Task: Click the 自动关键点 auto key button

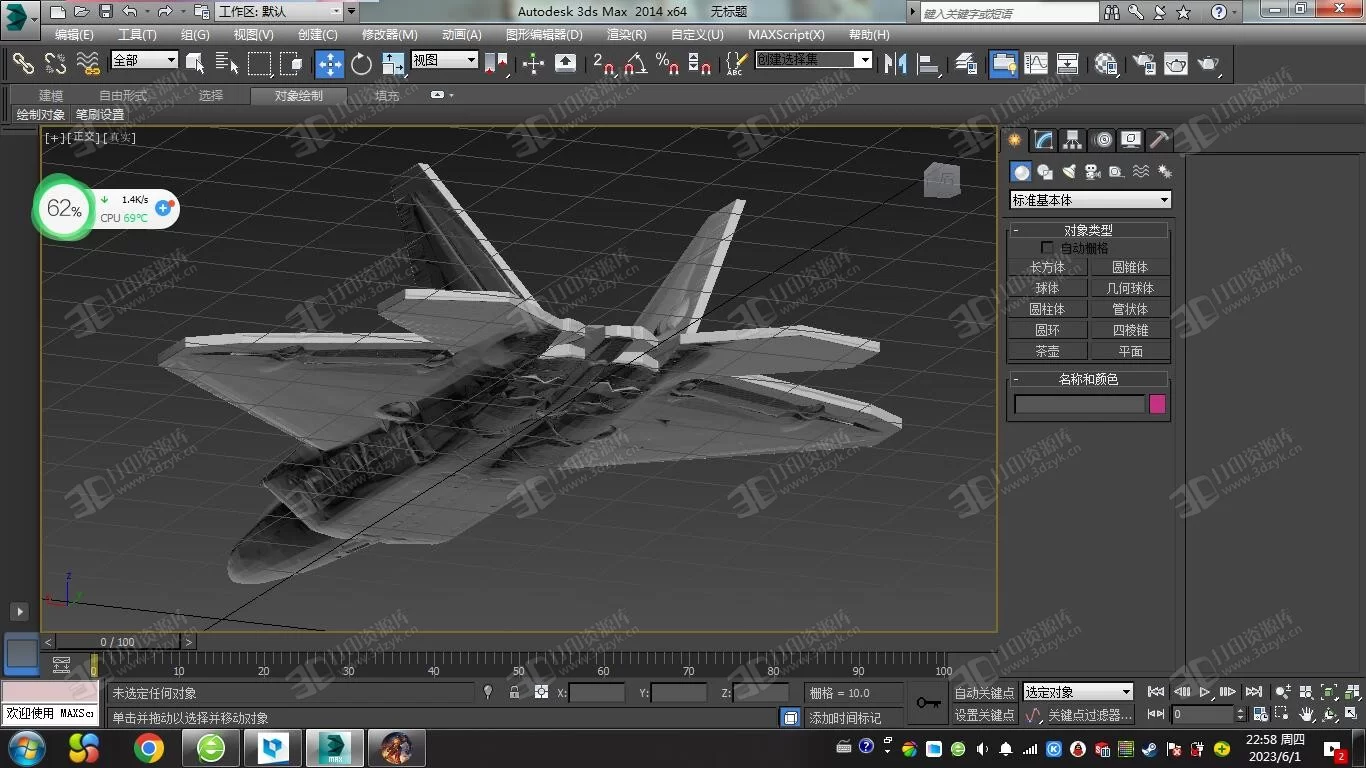Action: point(984,693)
